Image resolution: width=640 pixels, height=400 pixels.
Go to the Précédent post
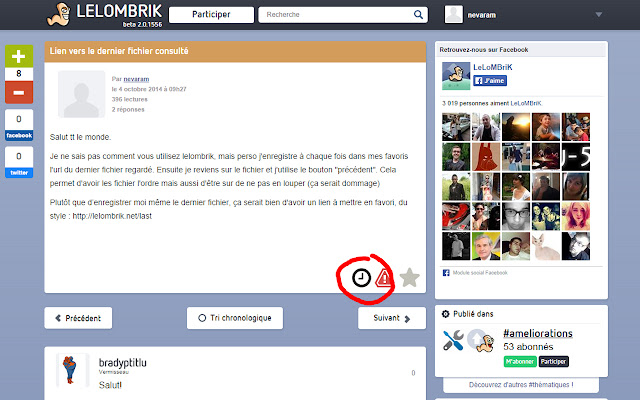point(78,318)
